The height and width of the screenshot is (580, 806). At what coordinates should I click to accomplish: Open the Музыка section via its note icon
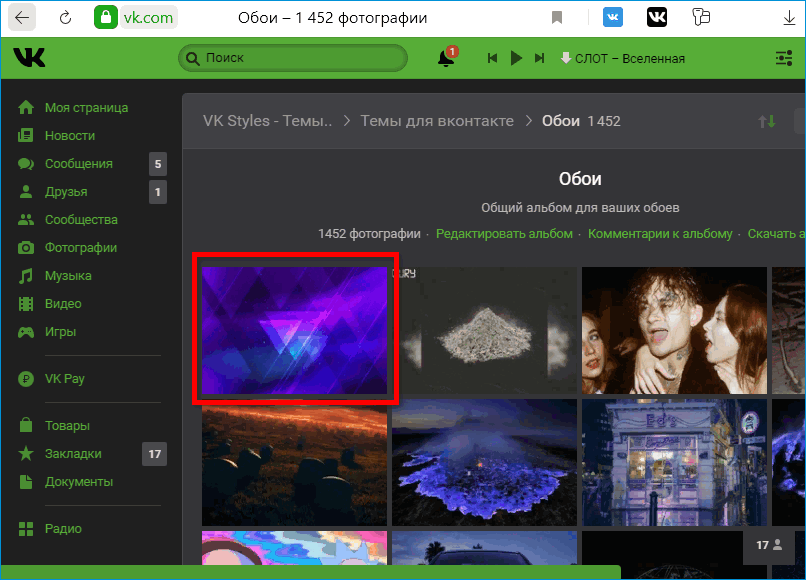click(x=25, y=275)
